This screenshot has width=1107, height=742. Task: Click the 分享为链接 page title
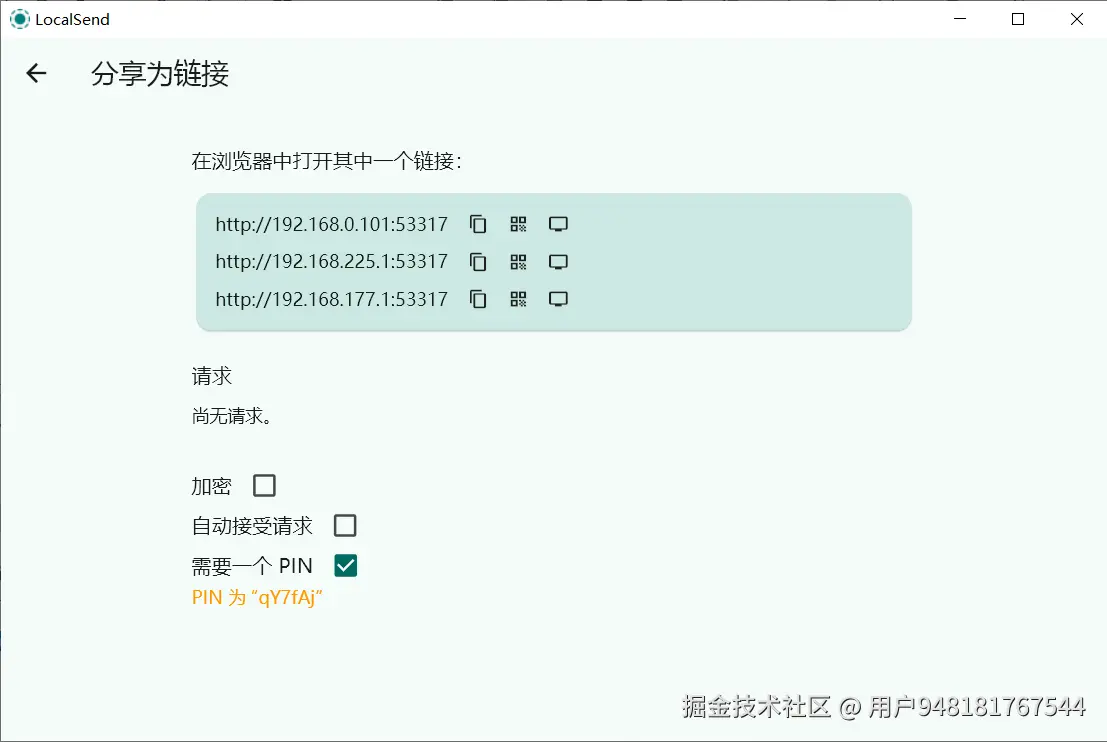pos(160,73)
